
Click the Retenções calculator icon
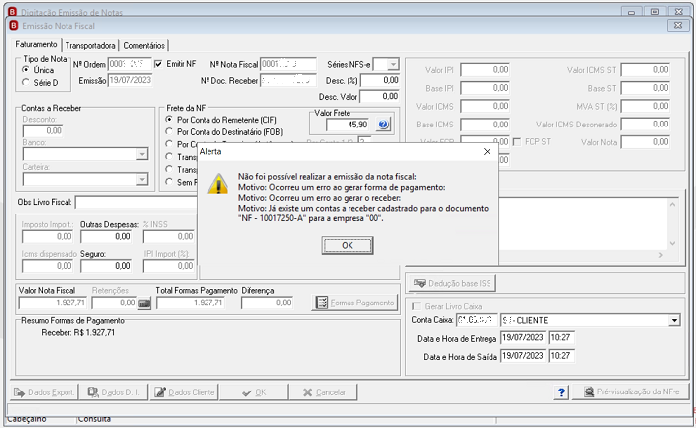(x=144, y=303)
